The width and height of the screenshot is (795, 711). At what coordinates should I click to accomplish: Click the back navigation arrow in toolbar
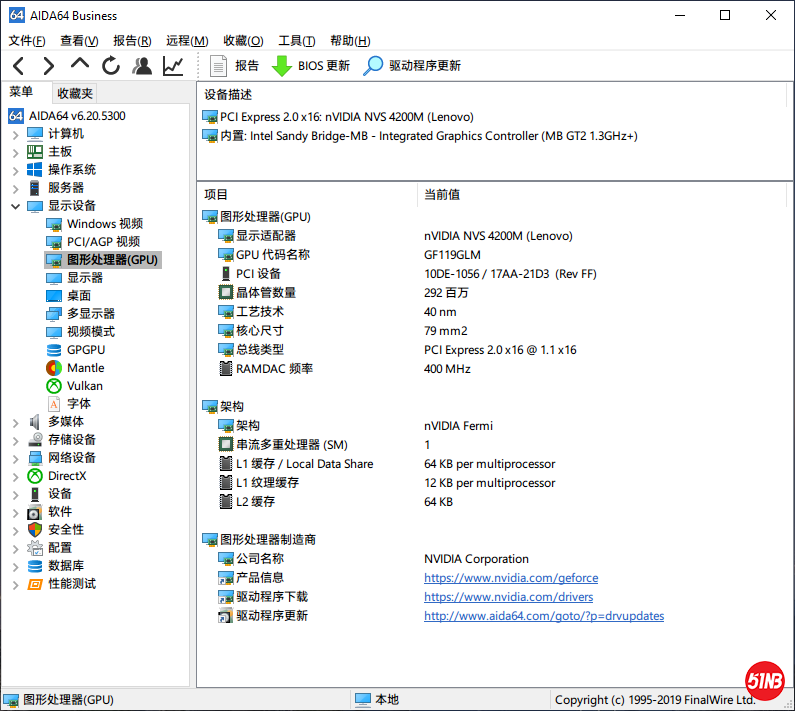[19, 66]
